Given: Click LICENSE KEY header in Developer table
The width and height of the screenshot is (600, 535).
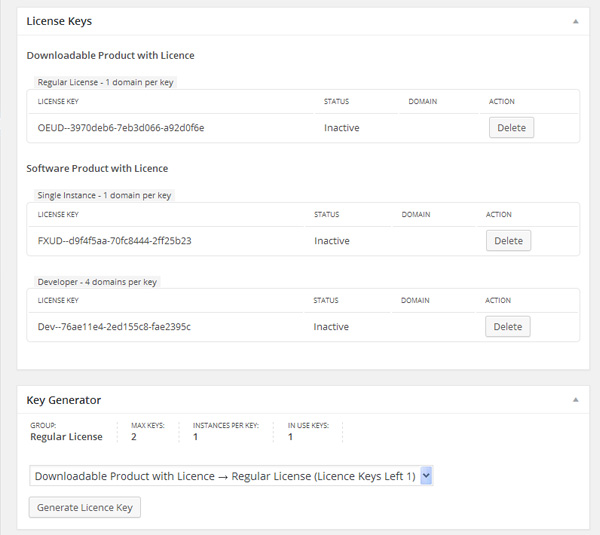Looking at the screenshot, I should (58, 300).
